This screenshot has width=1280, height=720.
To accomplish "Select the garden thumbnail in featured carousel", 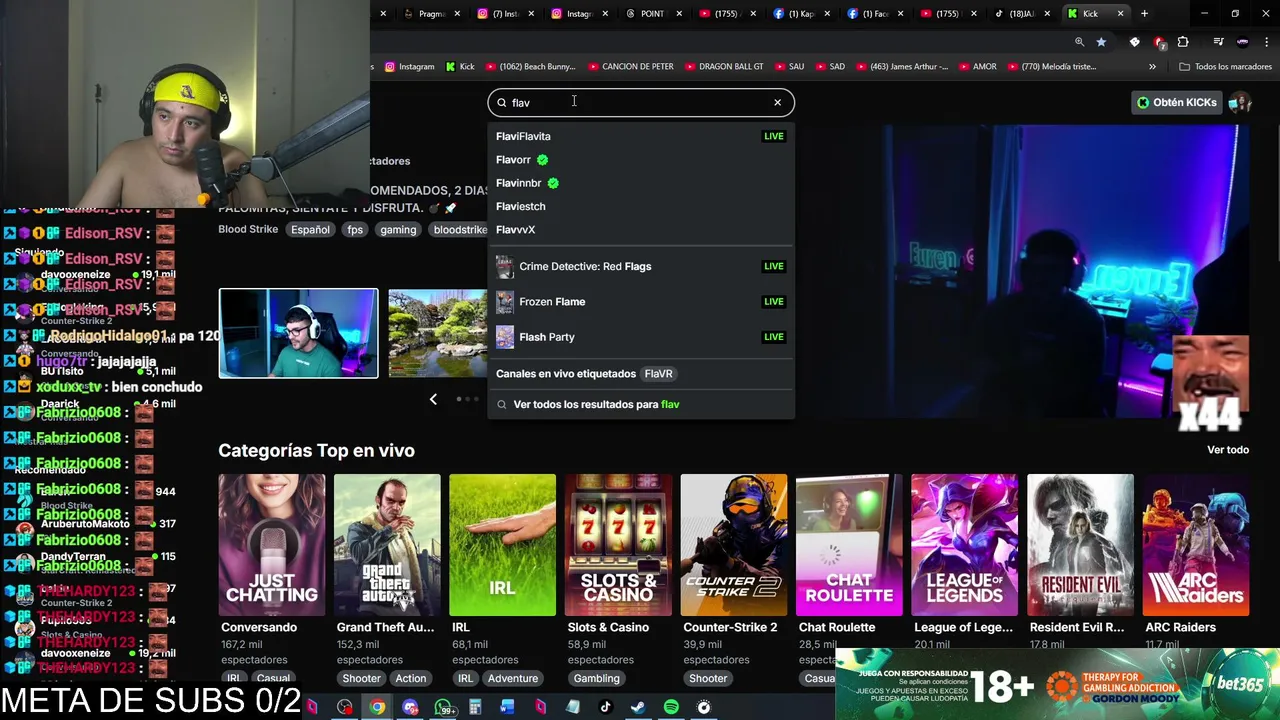I will pos(437,333).
